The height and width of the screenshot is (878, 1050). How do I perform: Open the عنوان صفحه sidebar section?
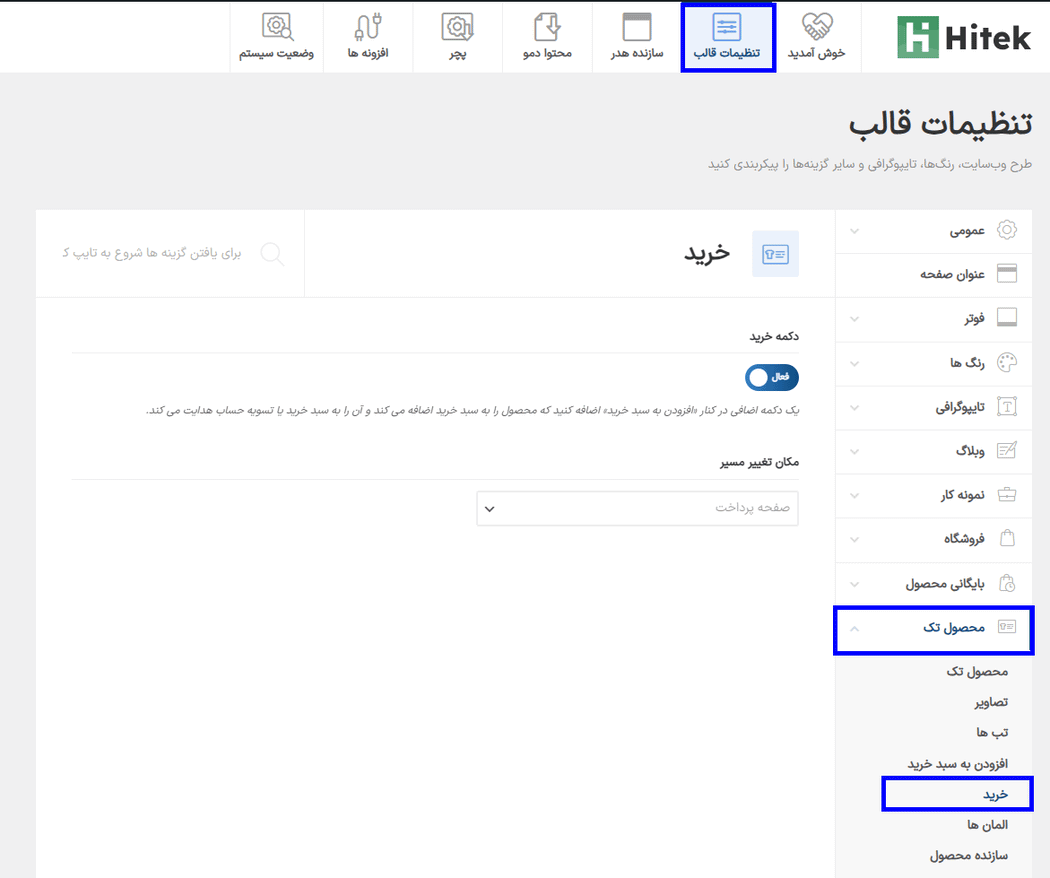(x=933, y=275)
